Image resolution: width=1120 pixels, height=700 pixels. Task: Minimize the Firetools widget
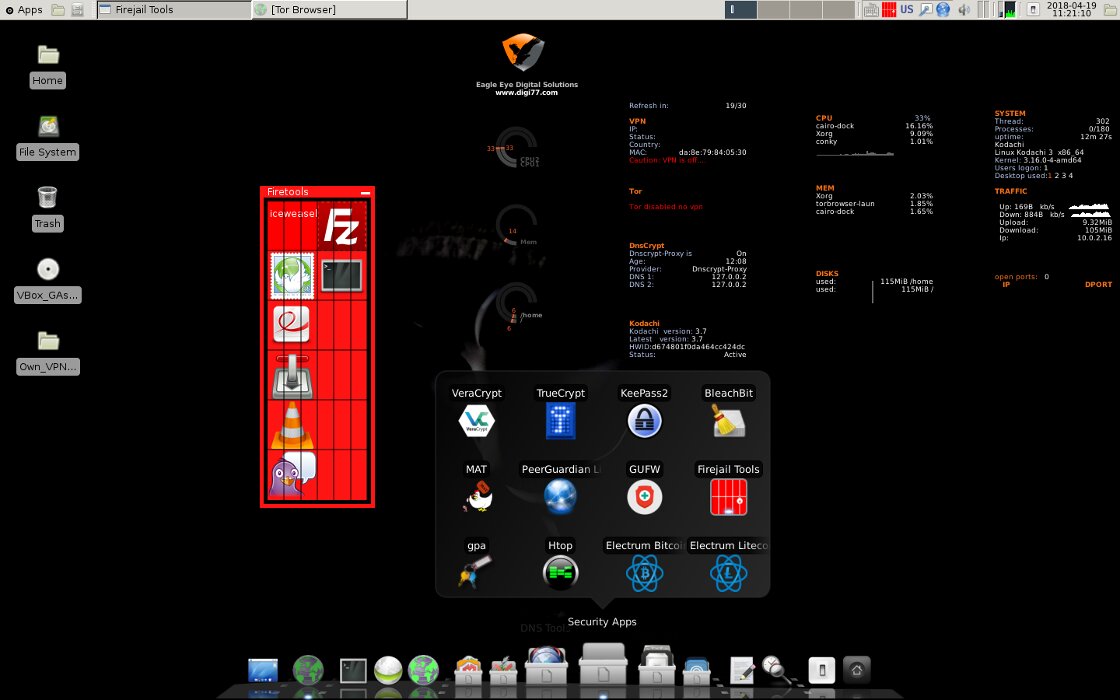365,192
